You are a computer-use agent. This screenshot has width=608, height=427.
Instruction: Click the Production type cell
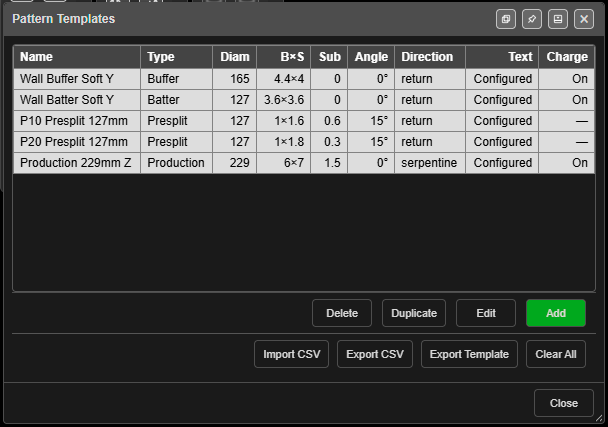tap(176, 163)
